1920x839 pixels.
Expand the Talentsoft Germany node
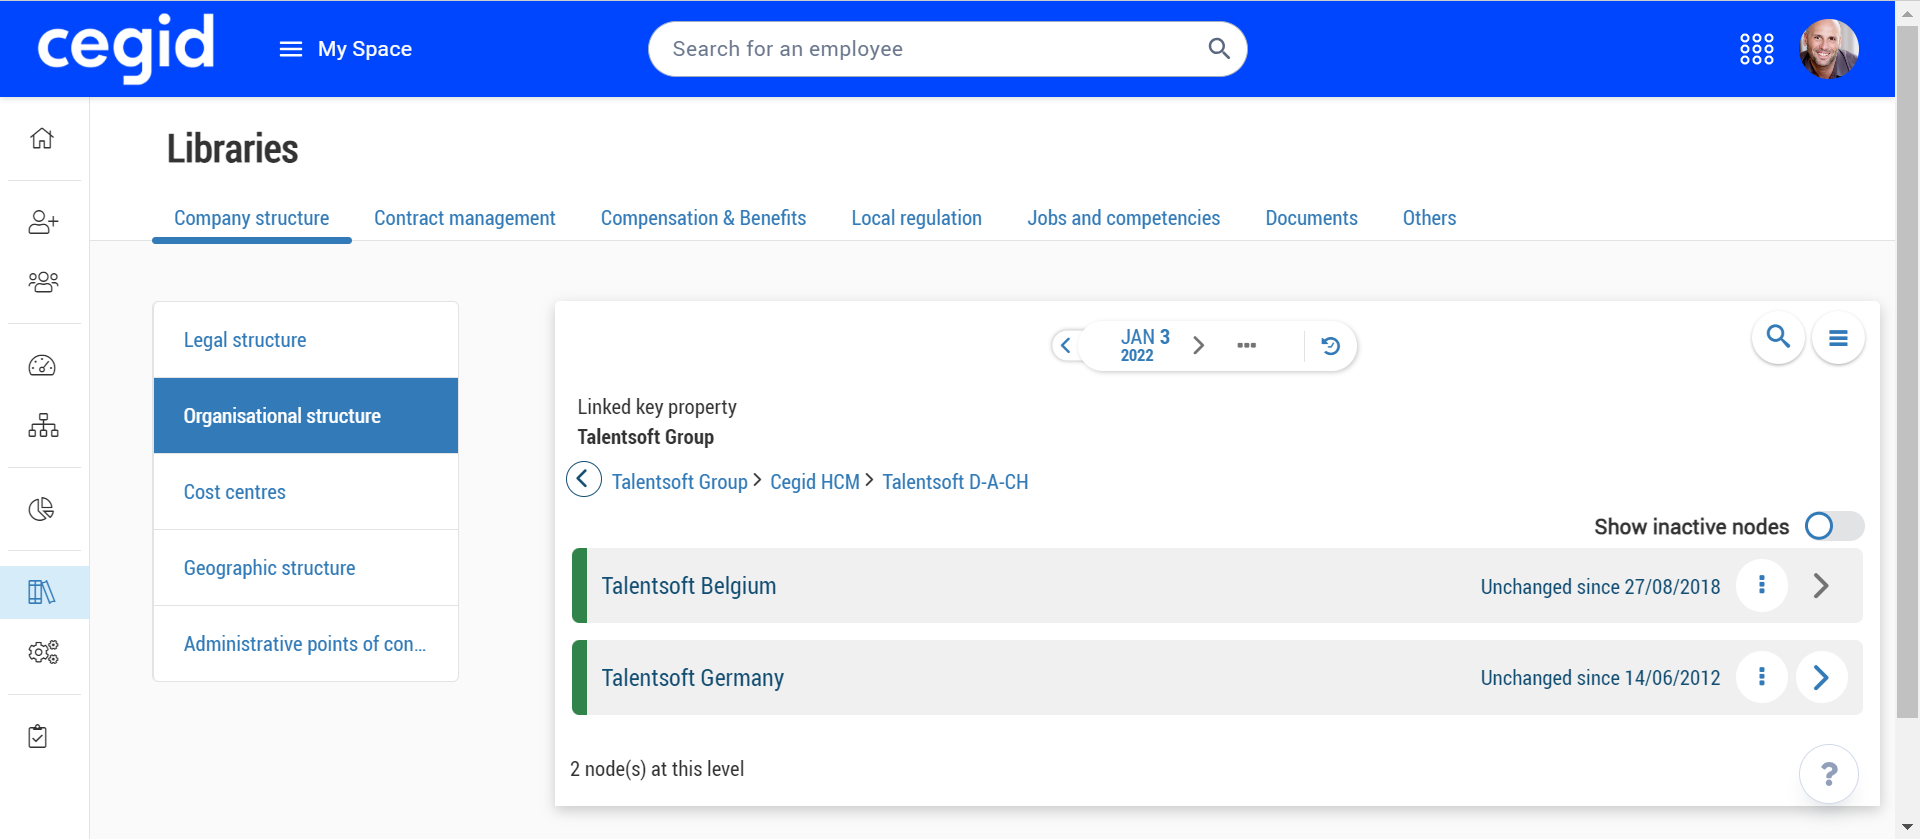(1821, 677)
